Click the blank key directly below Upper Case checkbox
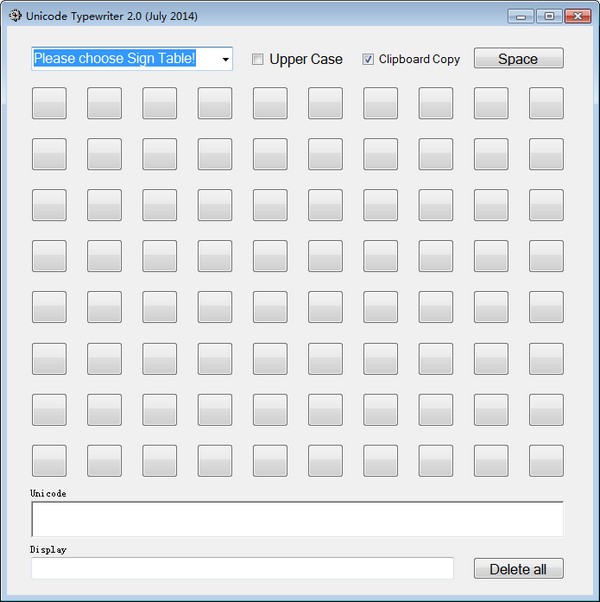Screen dimensions: 600x602 270,103
